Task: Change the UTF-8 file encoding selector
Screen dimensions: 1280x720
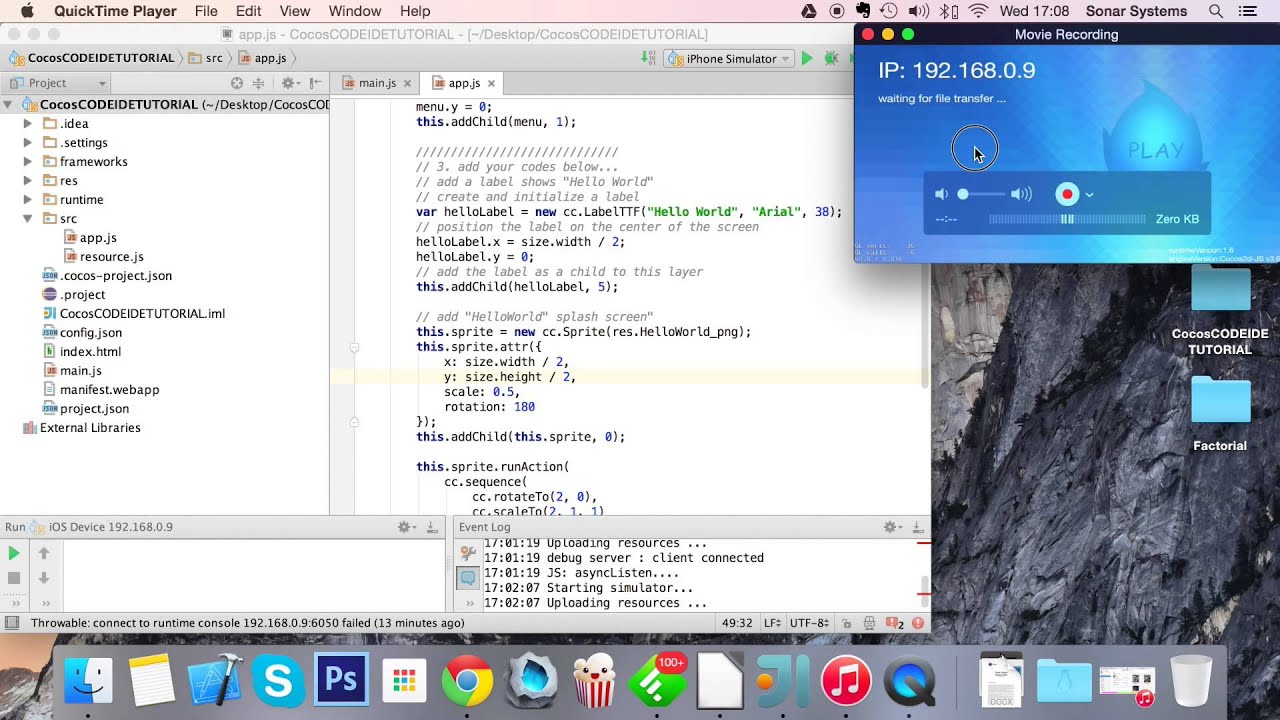Action: tap(808, 623)
